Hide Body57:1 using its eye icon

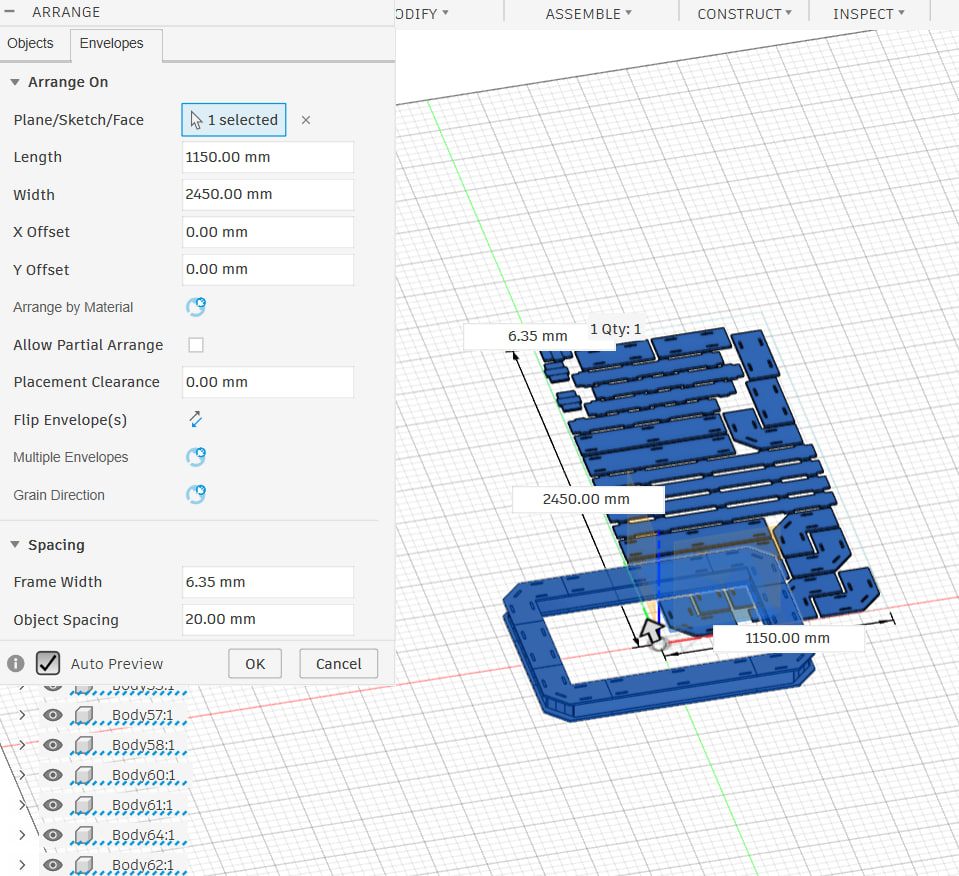click(53, 715)
